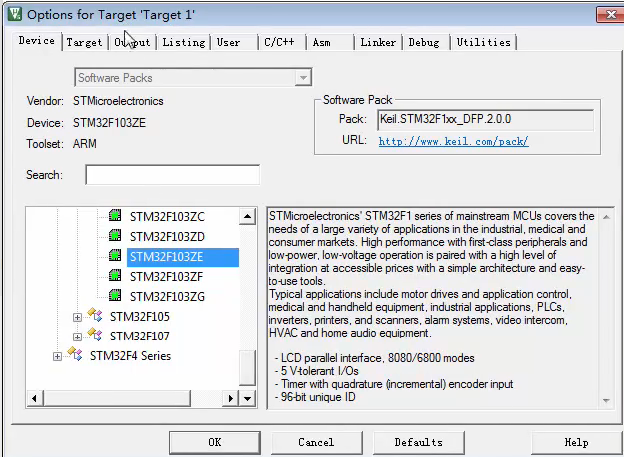Click the 5 V-tolerant I/Os line

(x=316, y=371)
